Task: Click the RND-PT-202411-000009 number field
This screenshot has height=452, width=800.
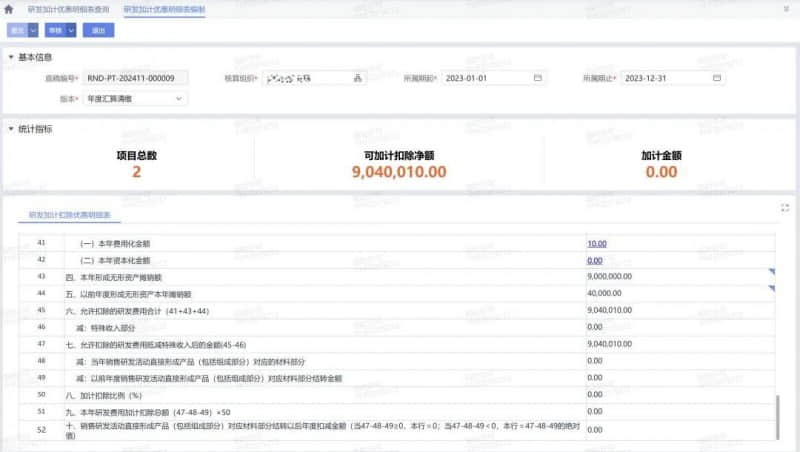Action: point(135,78)
